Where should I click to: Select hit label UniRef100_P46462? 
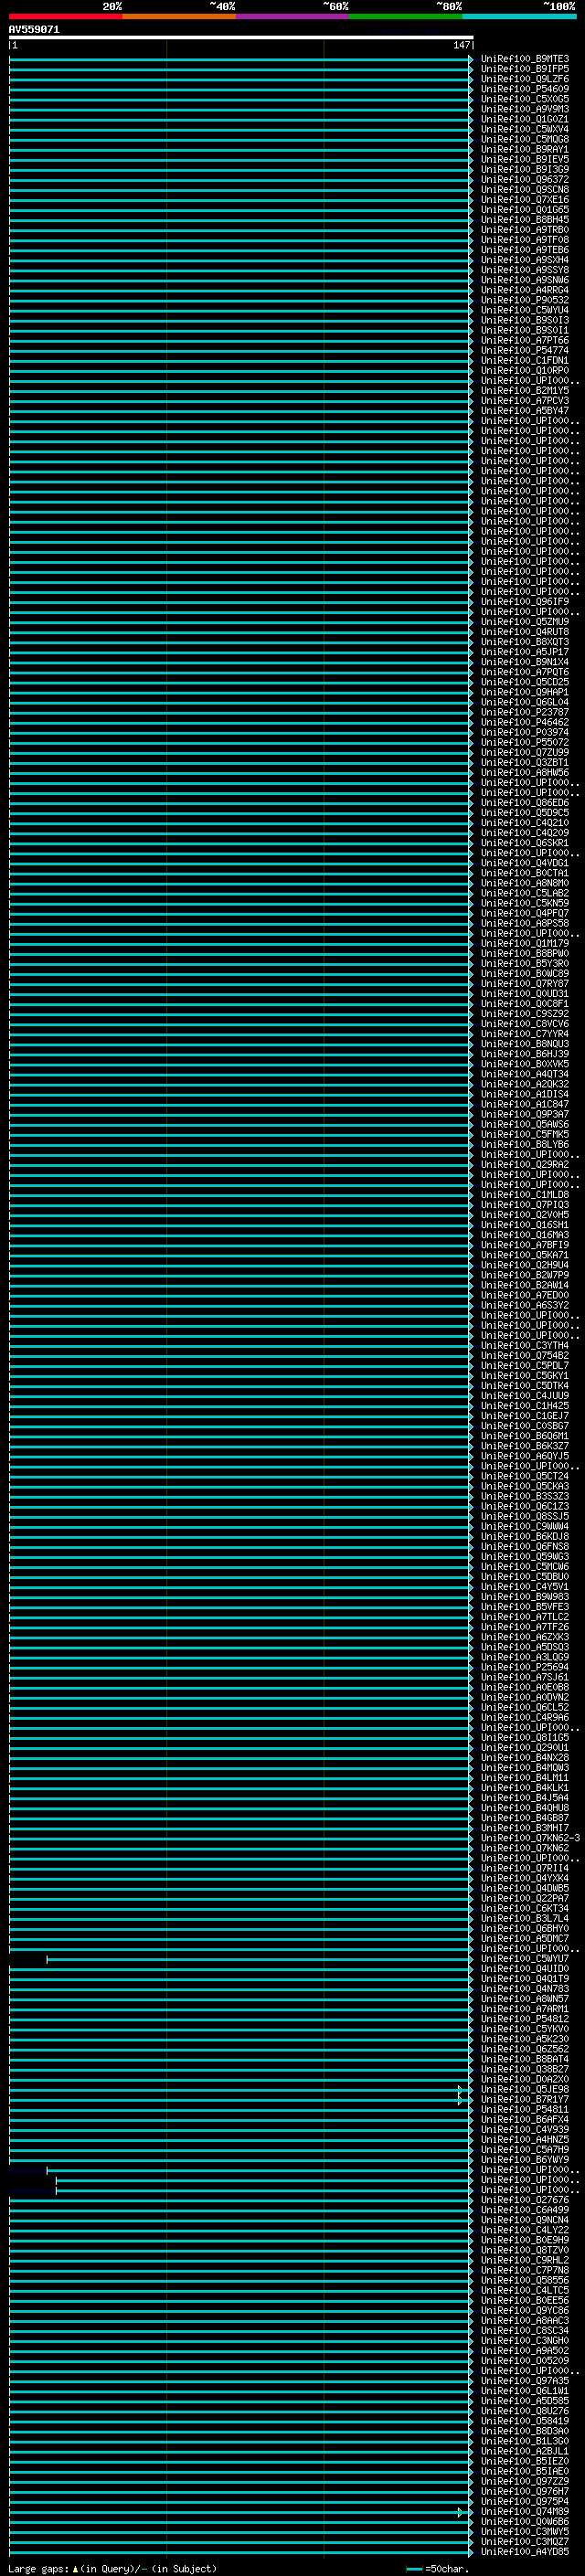[x=525, y=722]
